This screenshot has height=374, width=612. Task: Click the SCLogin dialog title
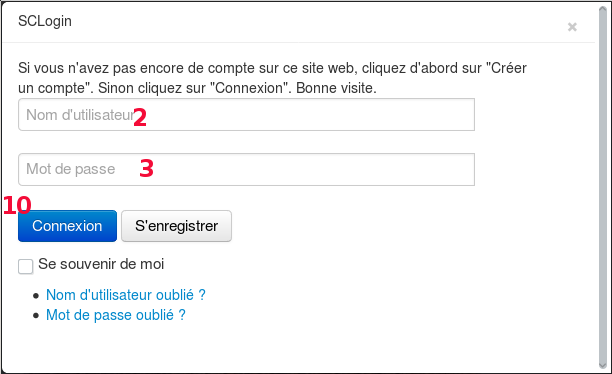click(45, 21)
